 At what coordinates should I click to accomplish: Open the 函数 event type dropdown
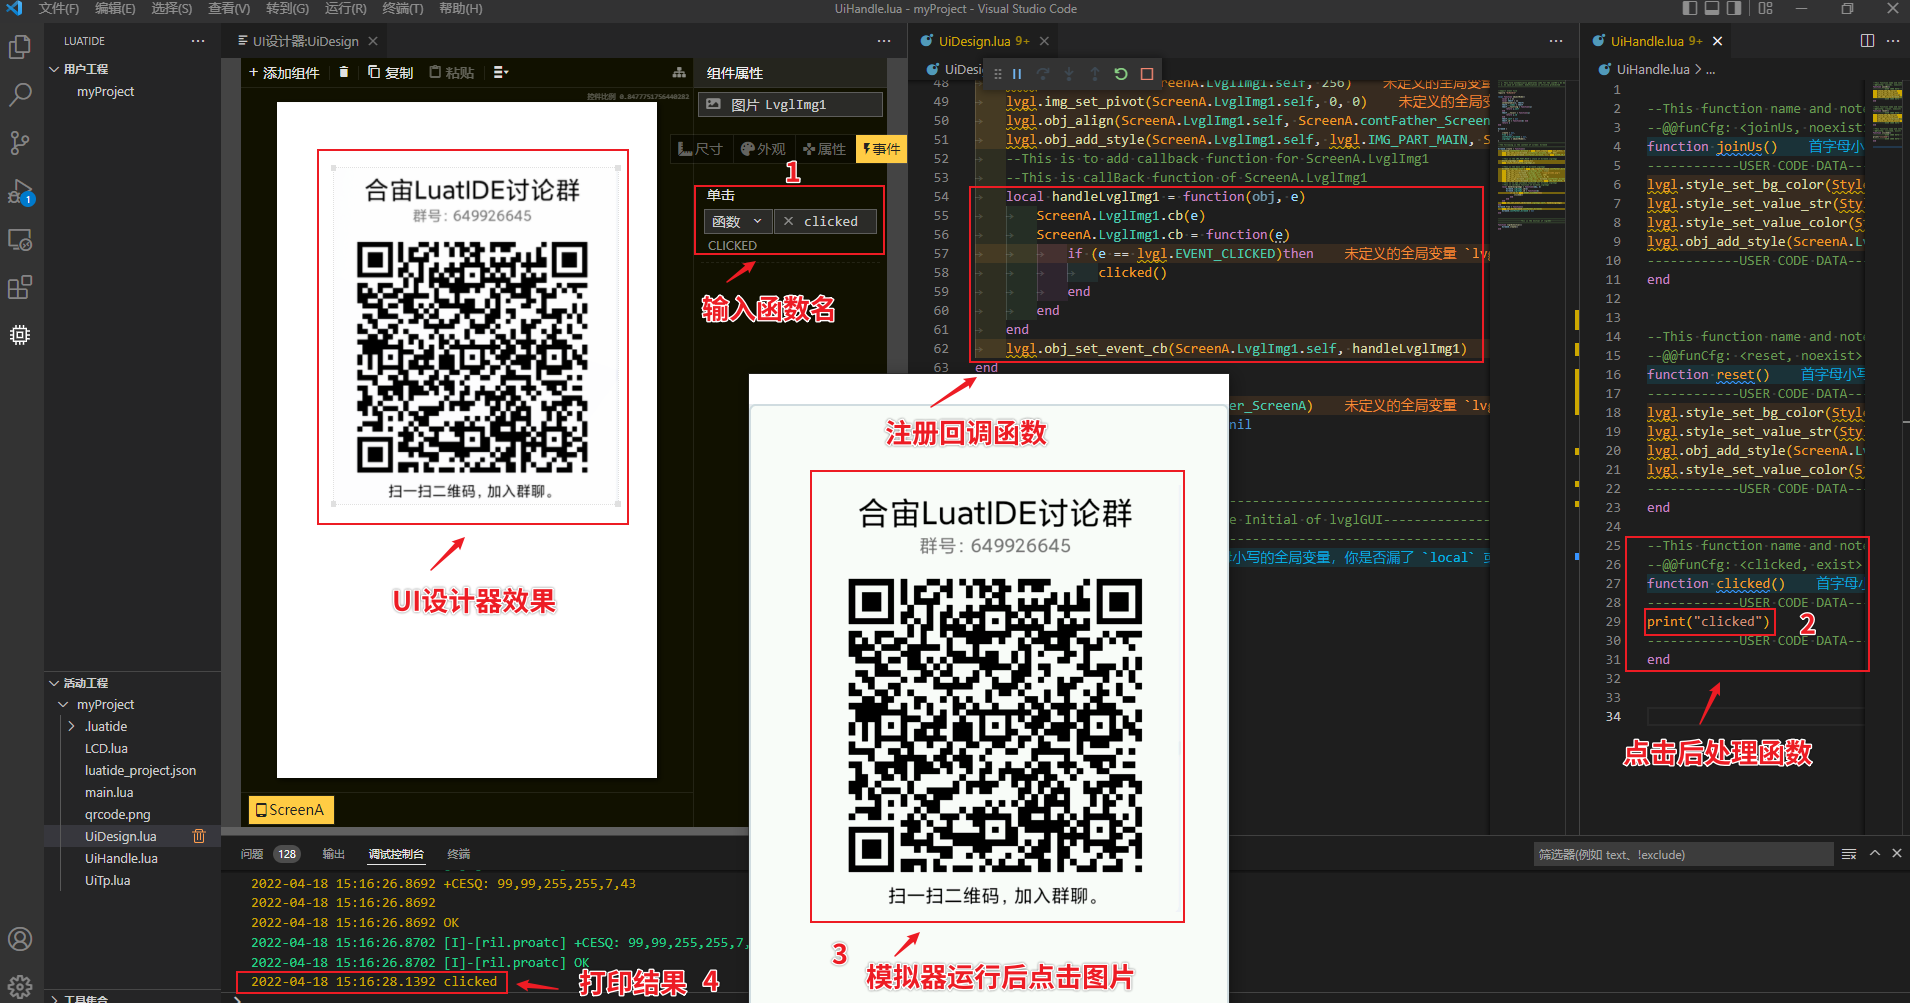(737, 221)
